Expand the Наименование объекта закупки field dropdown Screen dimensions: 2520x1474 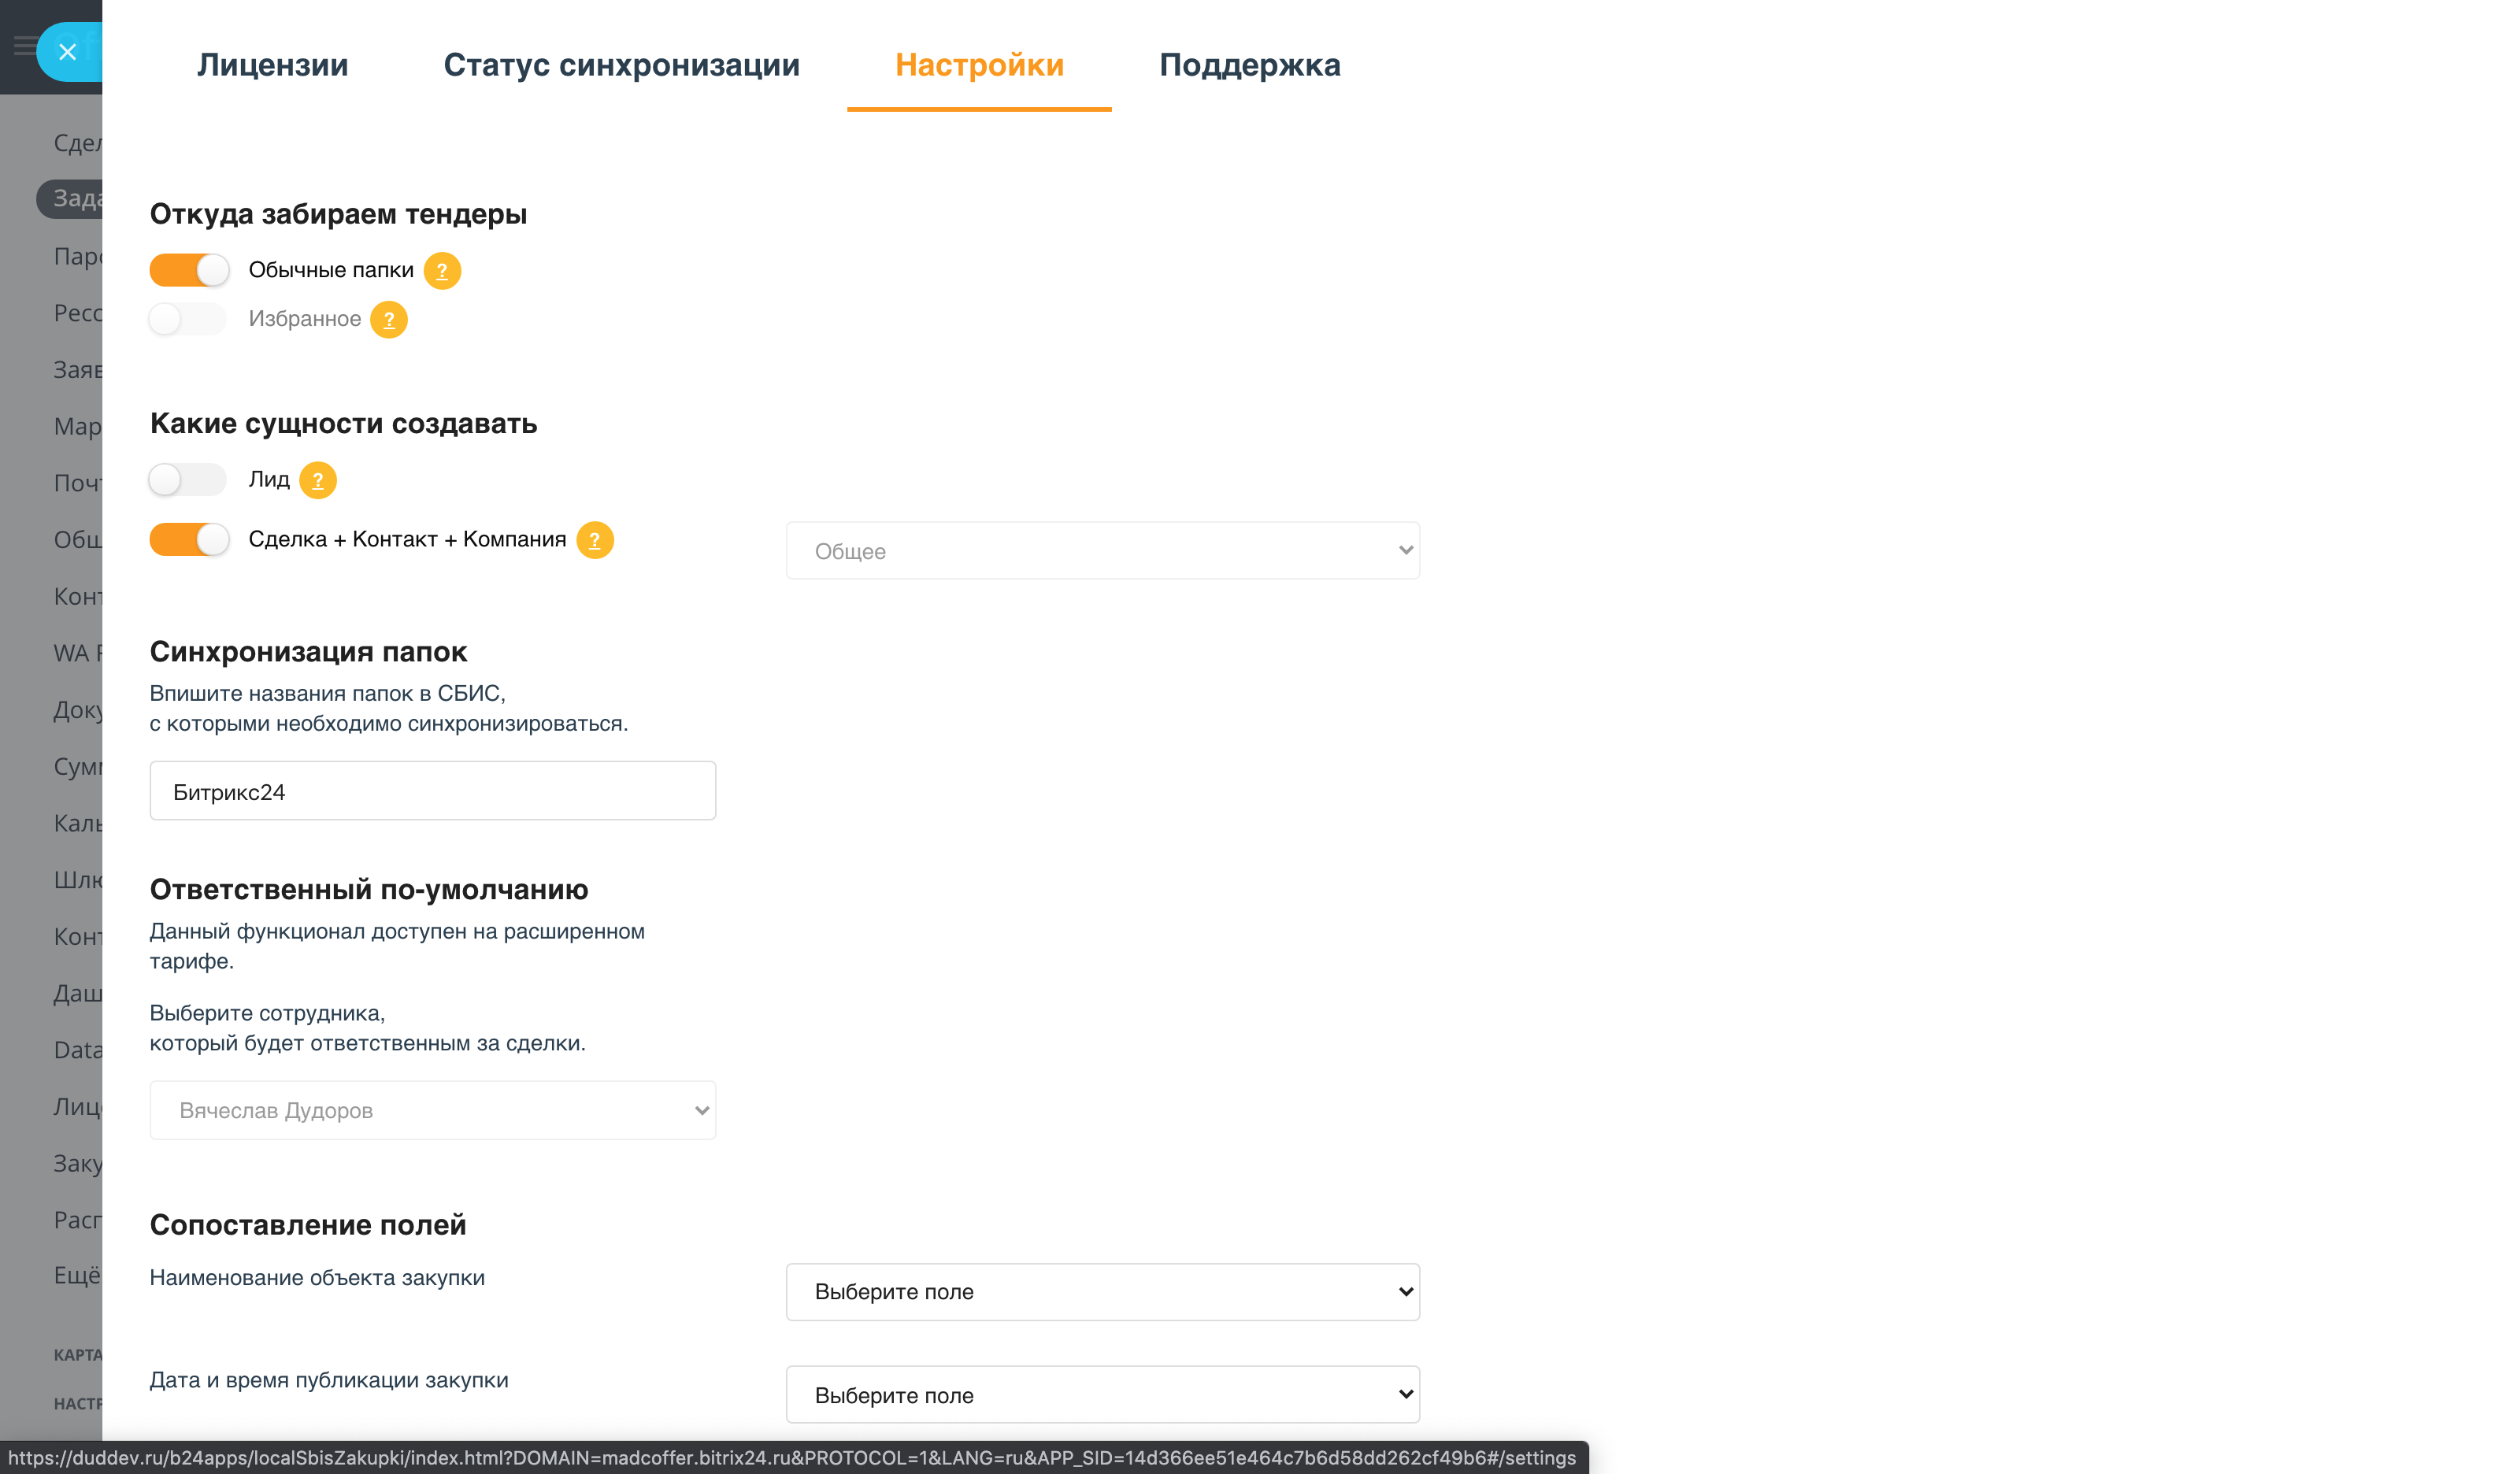1102,1292
